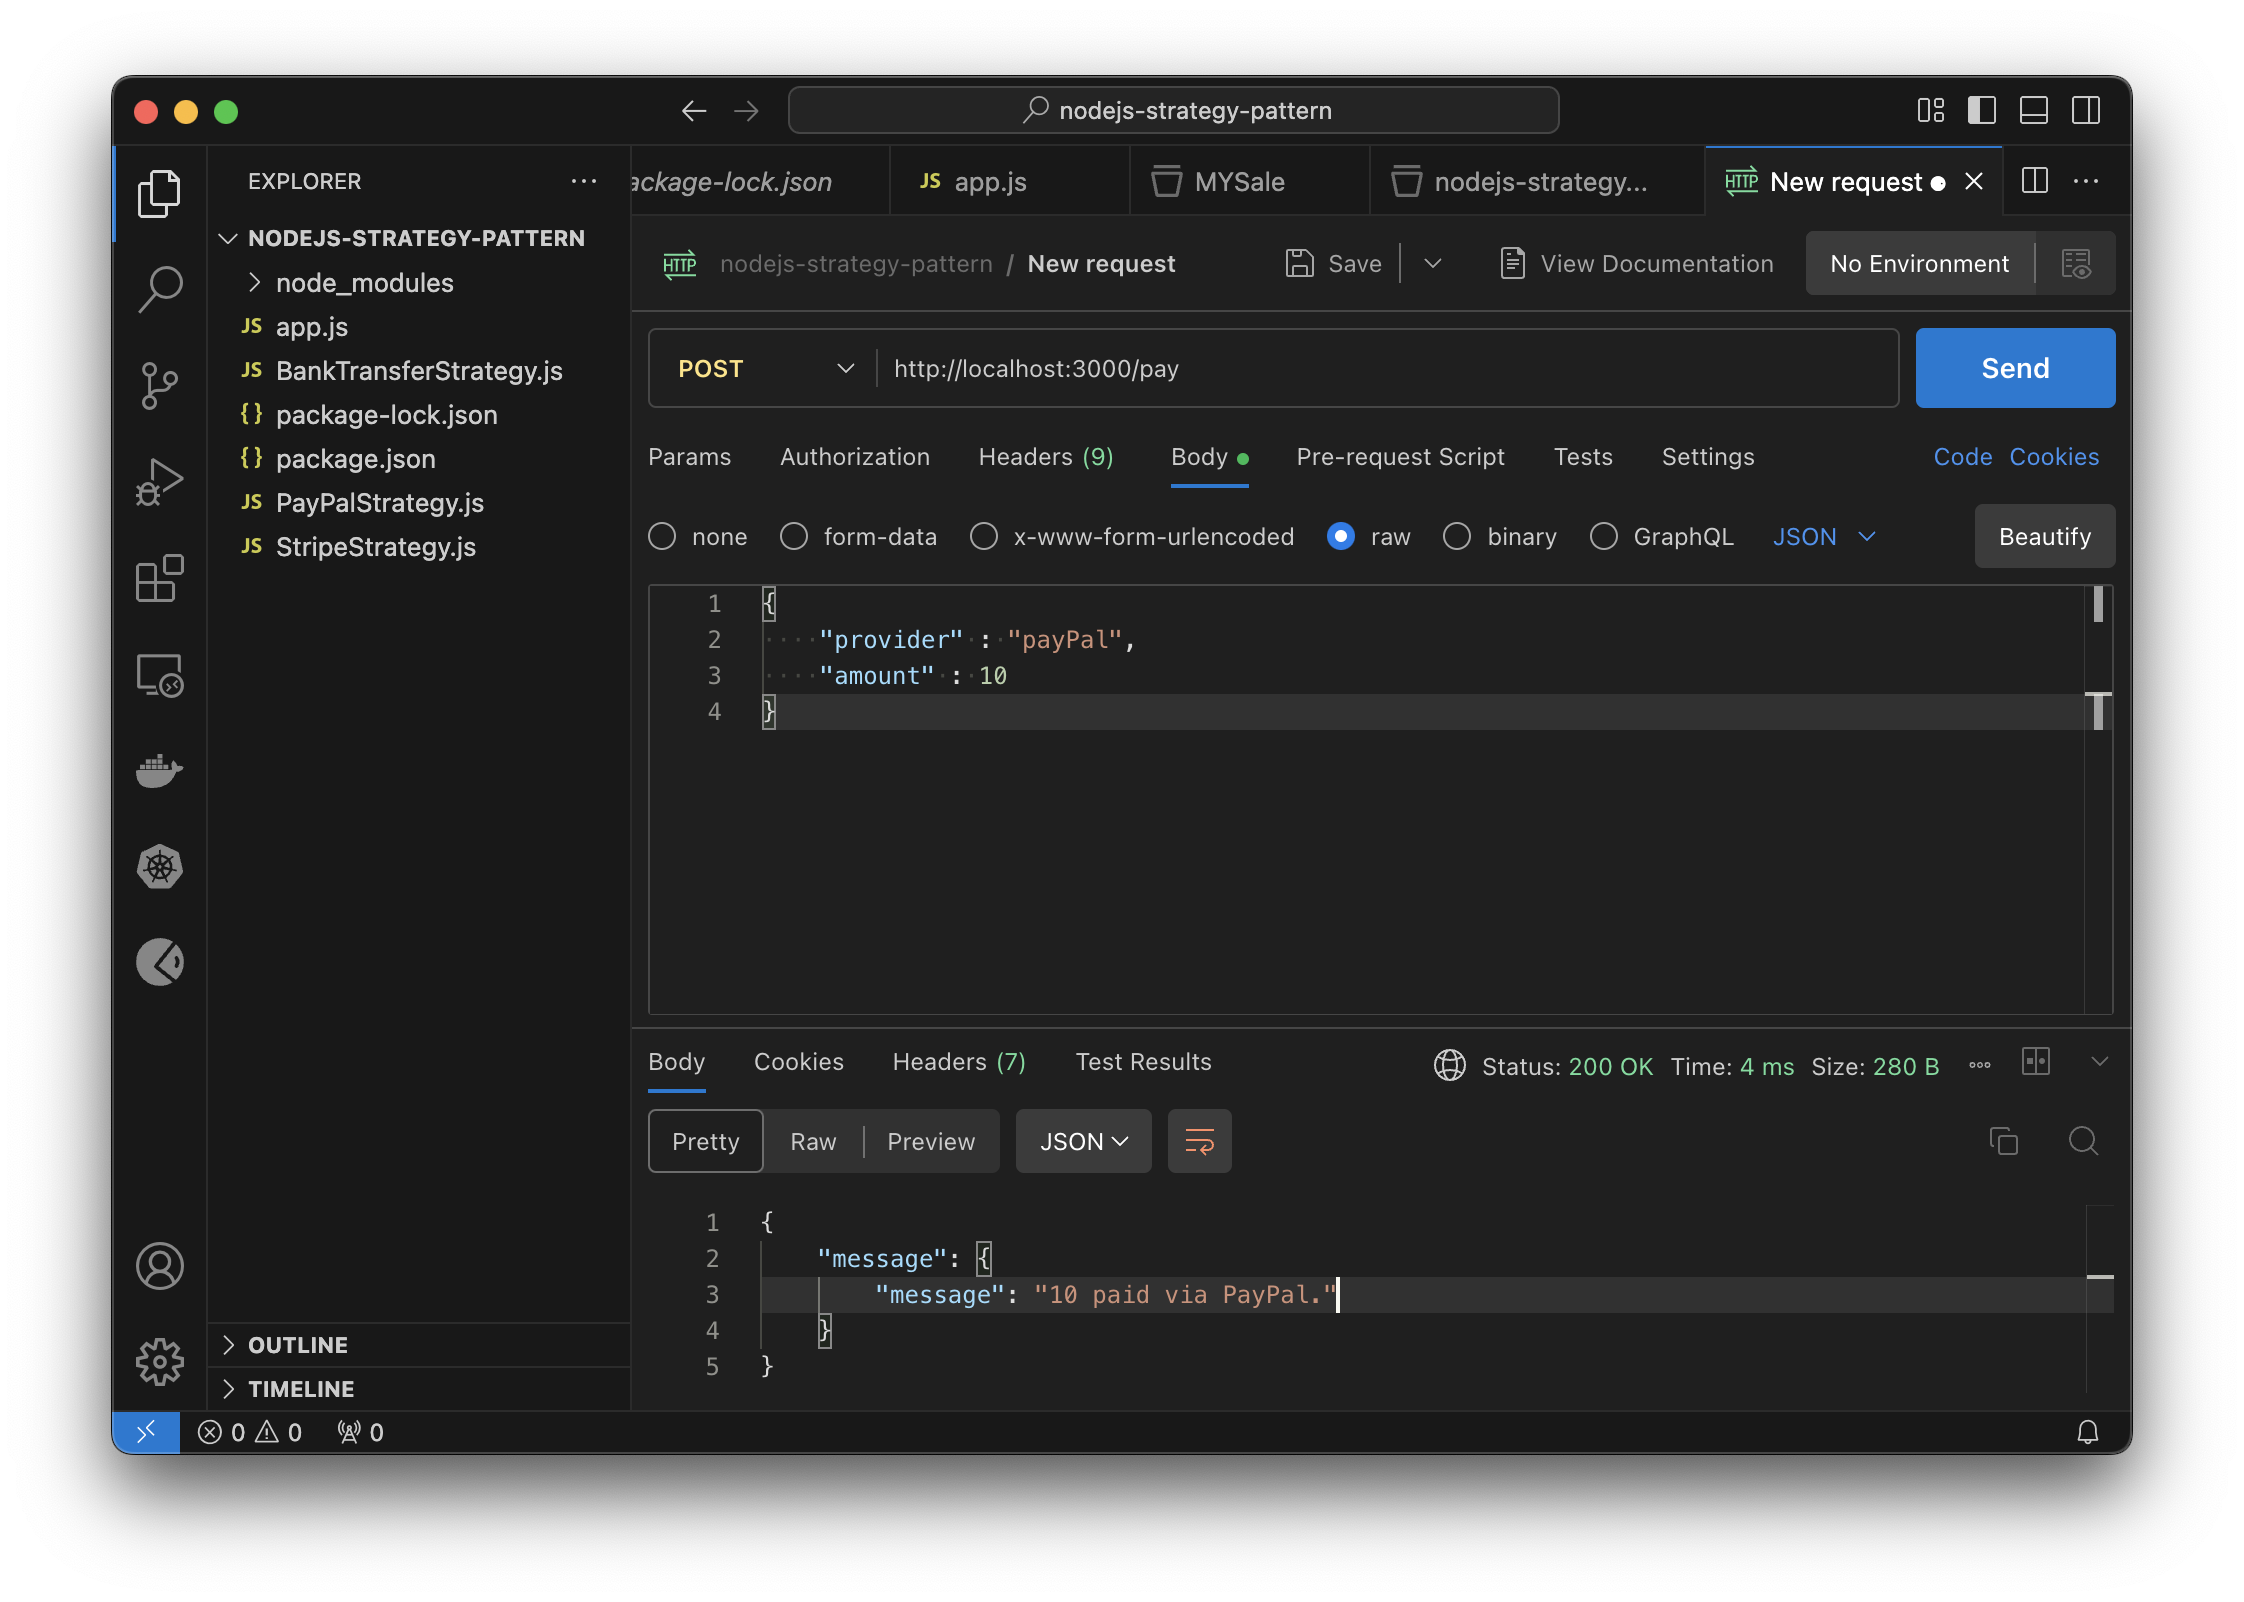This screenshot has height=1602, width=2244.
Task: Toggle the primary side bar icon
Action: tap(1982, 110)
